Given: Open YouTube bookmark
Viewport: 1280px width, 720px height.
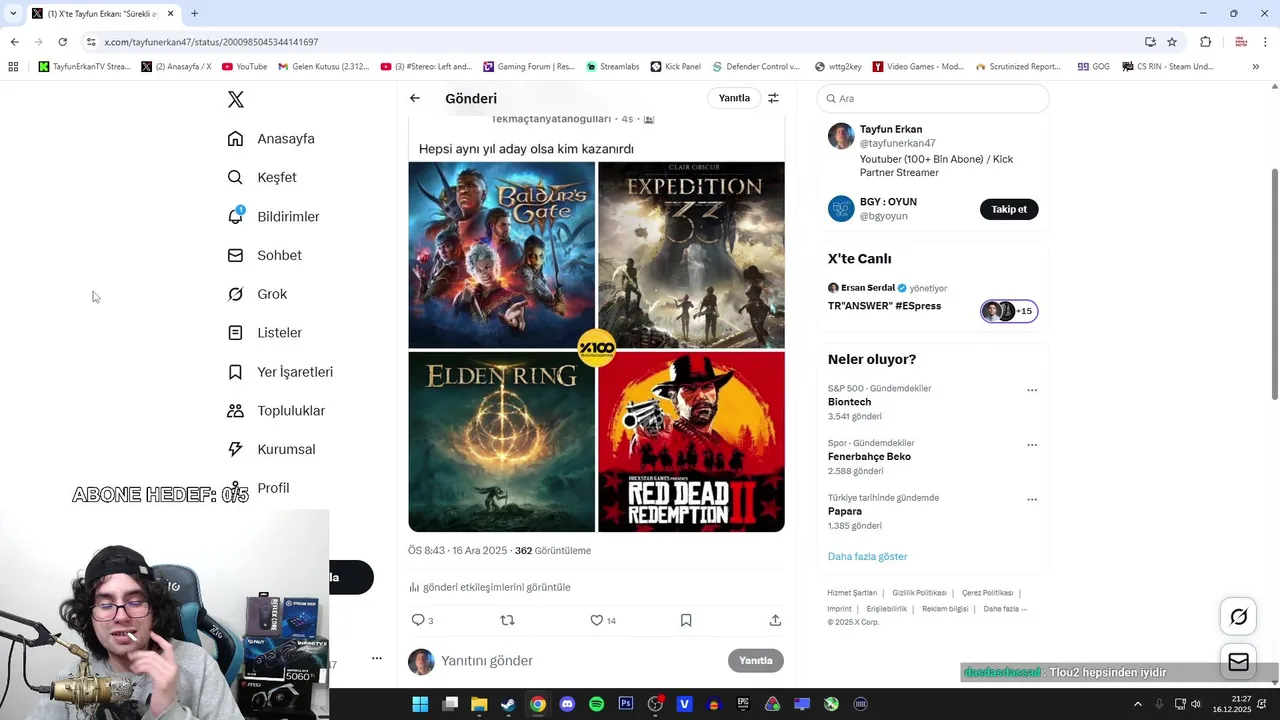Looking at the screenshot, I should pyautogui.click(x=244, y=67).
